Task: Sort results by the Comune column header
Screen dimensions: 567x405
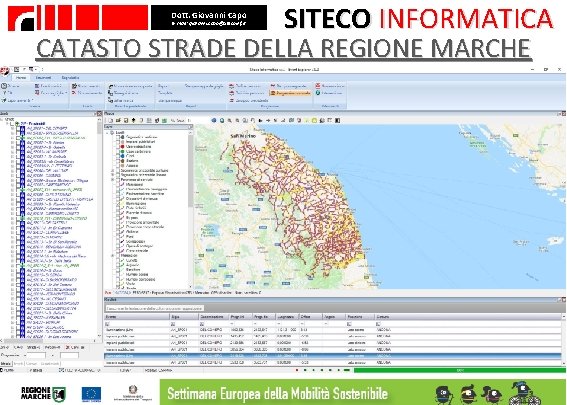Action: [468, 317]
